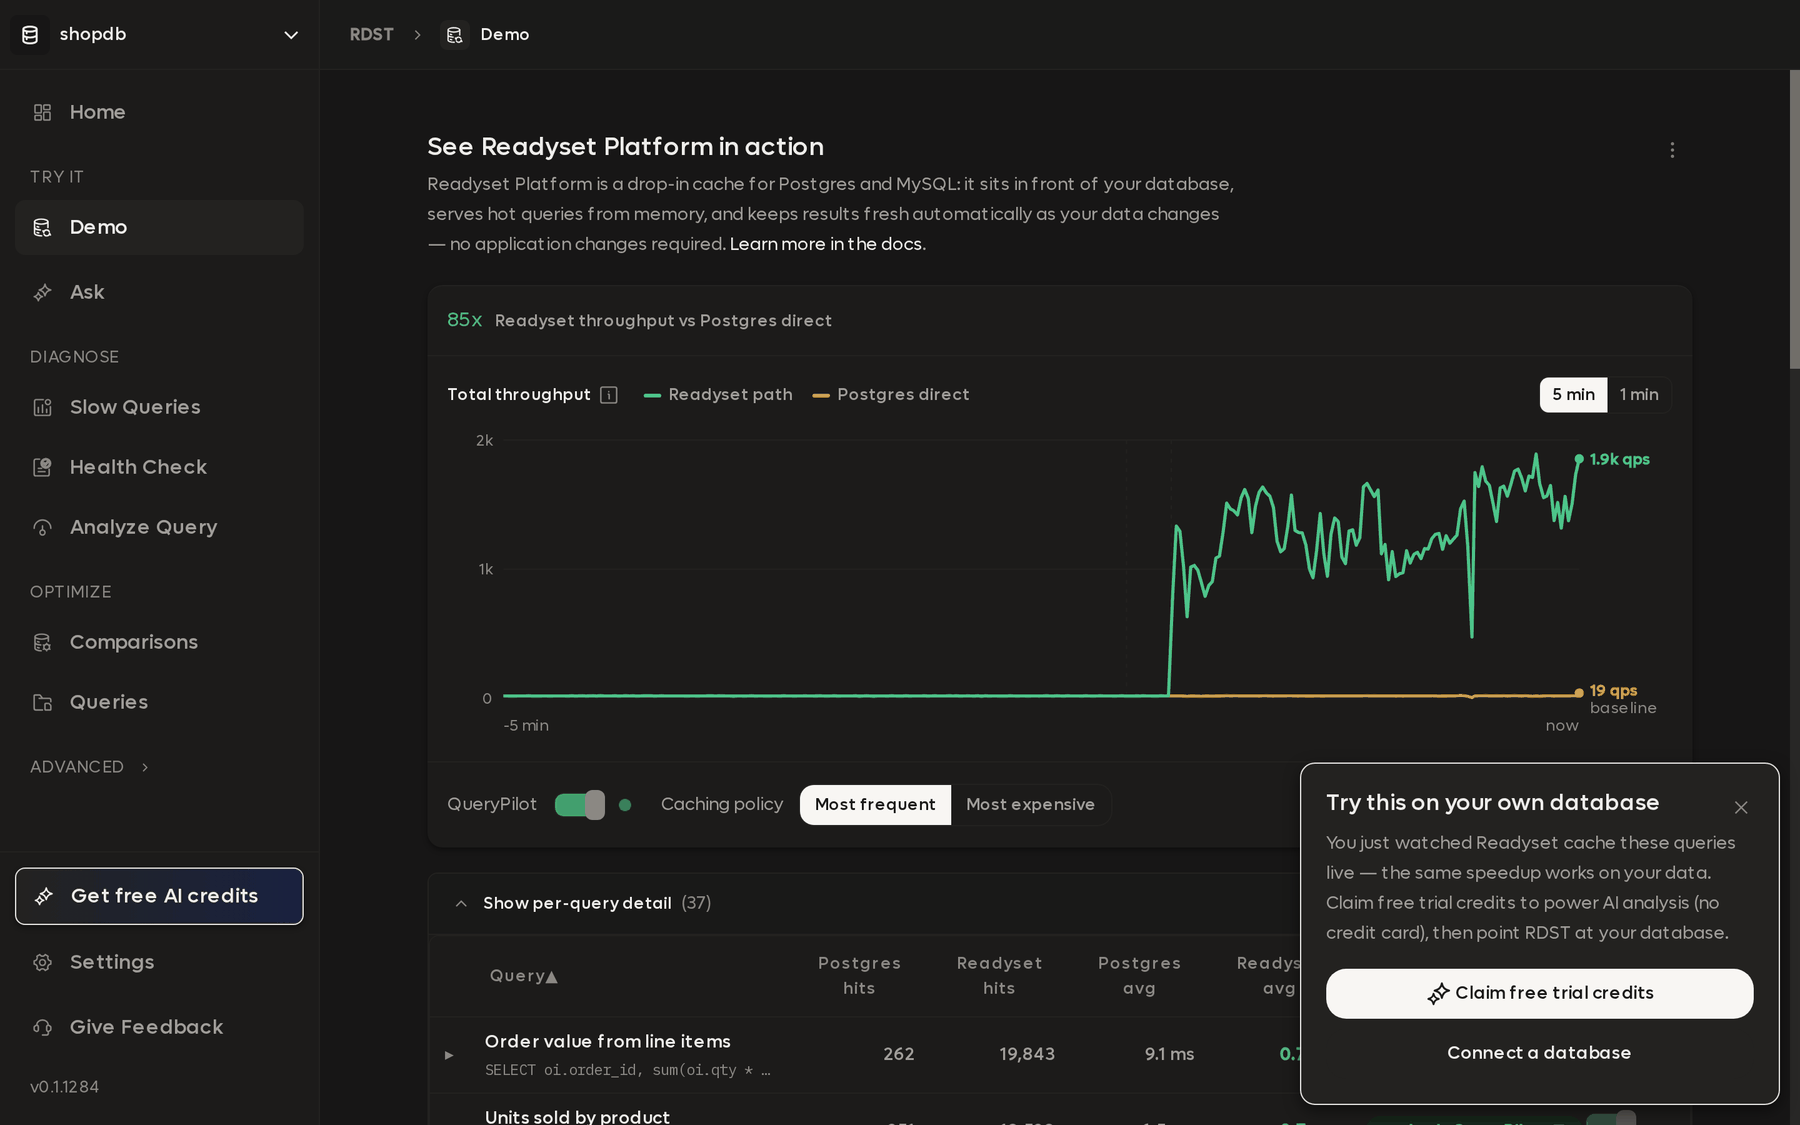This screenshot has height=1125, width=1800.
Task: Click Get free AI credits button
Action: pyautogui.click(x=159, y=896)
